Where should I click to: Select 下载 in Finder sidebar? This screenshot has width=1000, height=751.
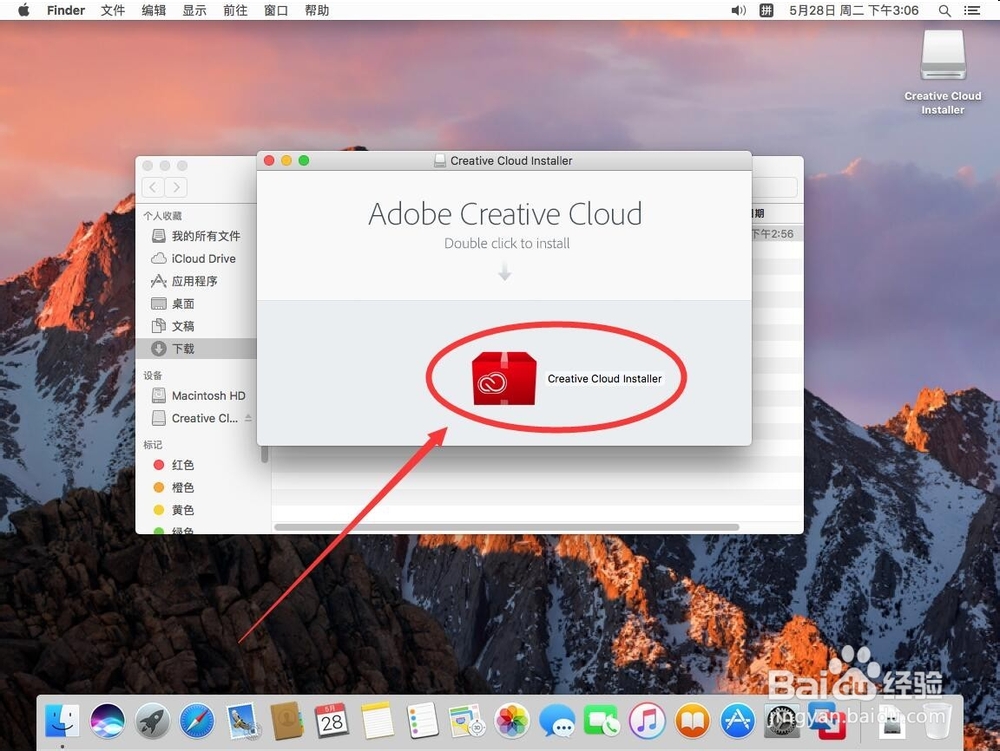point(196,349)
